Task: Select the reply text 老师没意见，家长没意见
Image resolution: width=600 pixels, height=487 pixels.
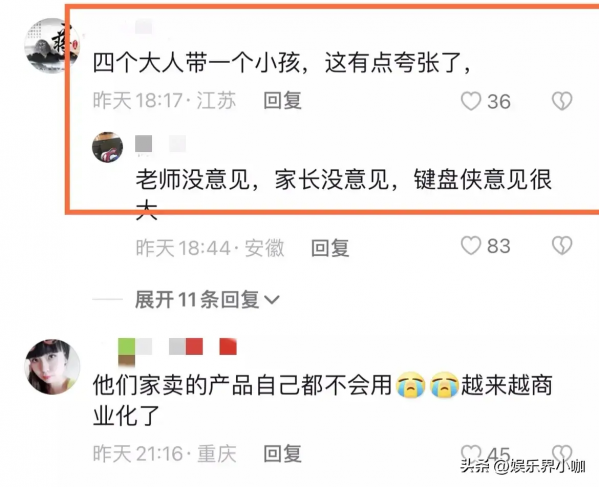Action: coord(262,179)
